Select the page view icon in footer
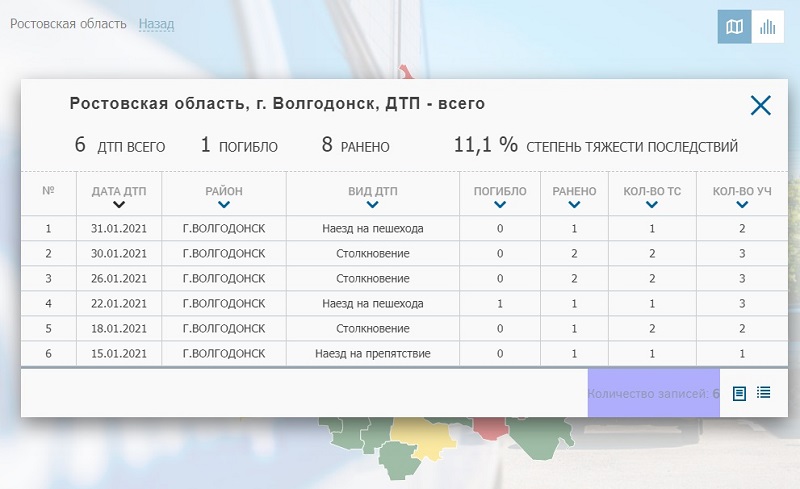800x489 pixels. 739,393
